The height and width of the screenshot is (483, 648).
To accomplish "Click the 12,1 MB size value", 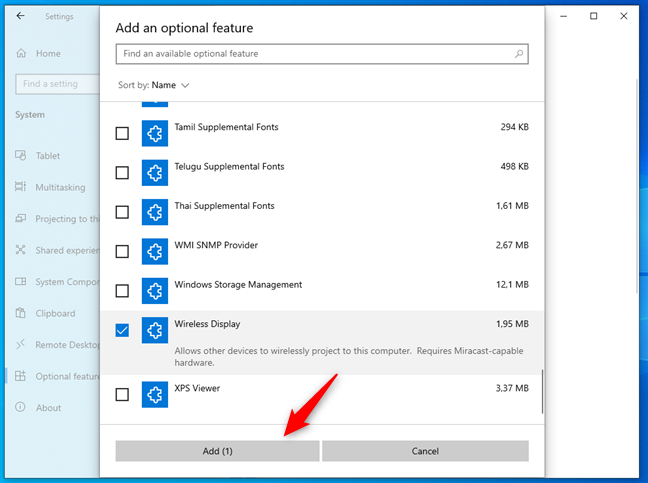I will tap(512, 285).
